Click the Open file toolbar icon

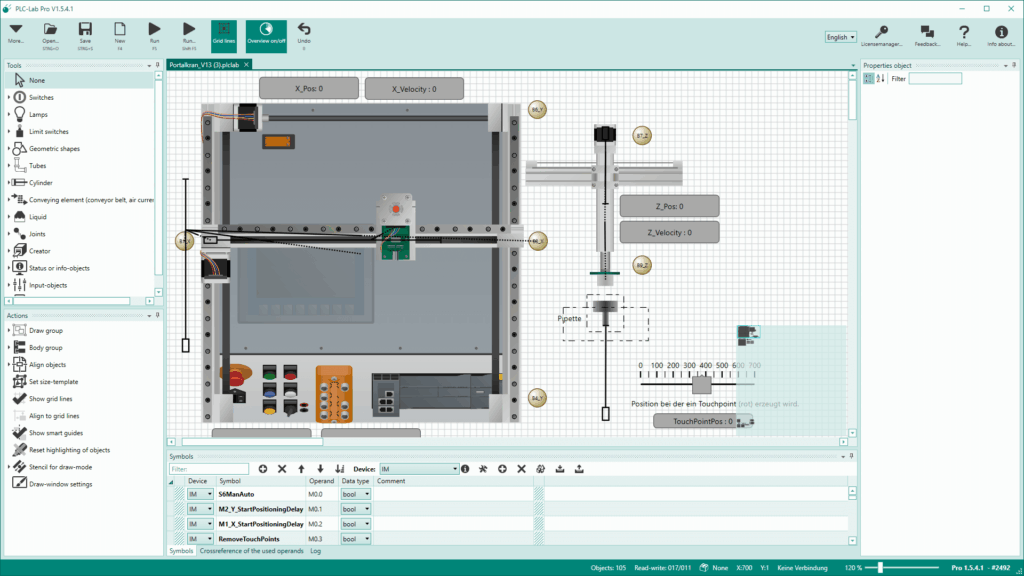tap(50, 36)
